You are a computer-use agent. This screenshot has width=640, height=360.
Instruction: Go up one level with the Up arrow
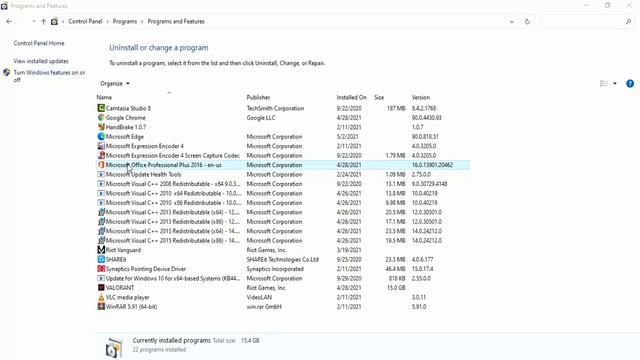click(x=43, y=22)
